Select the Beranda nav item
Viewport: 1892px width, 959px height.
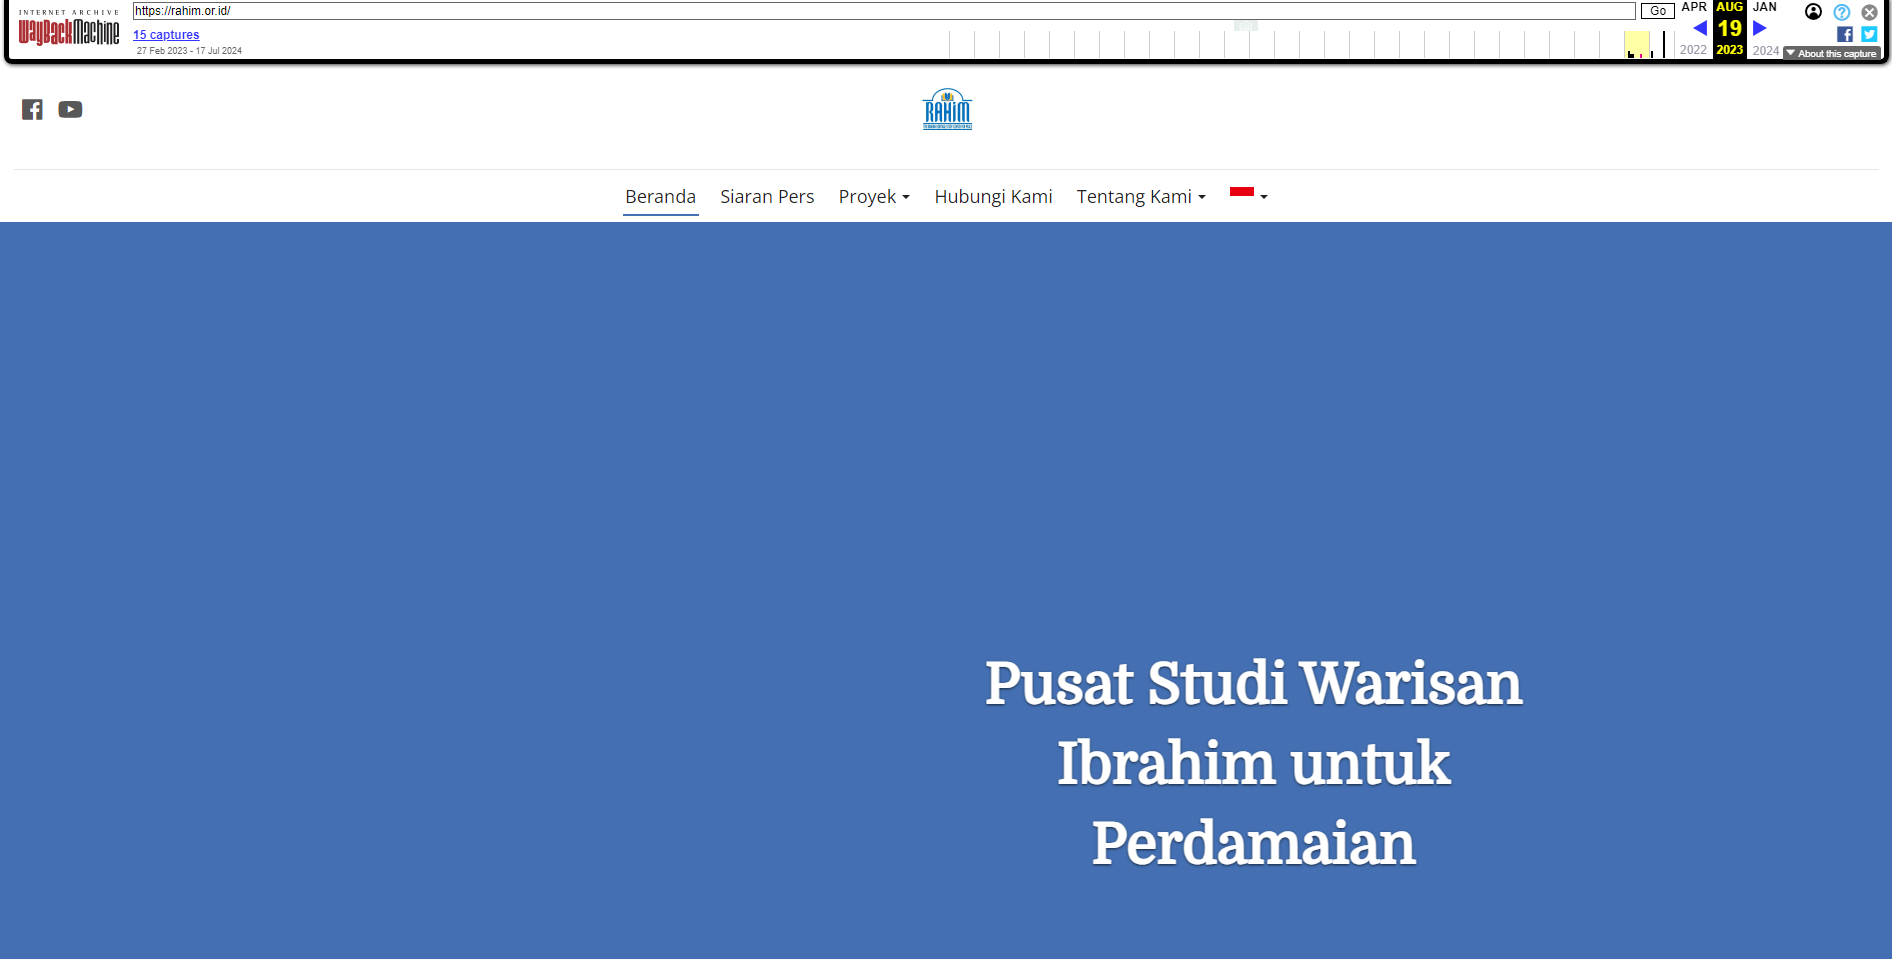click(661, 197)
